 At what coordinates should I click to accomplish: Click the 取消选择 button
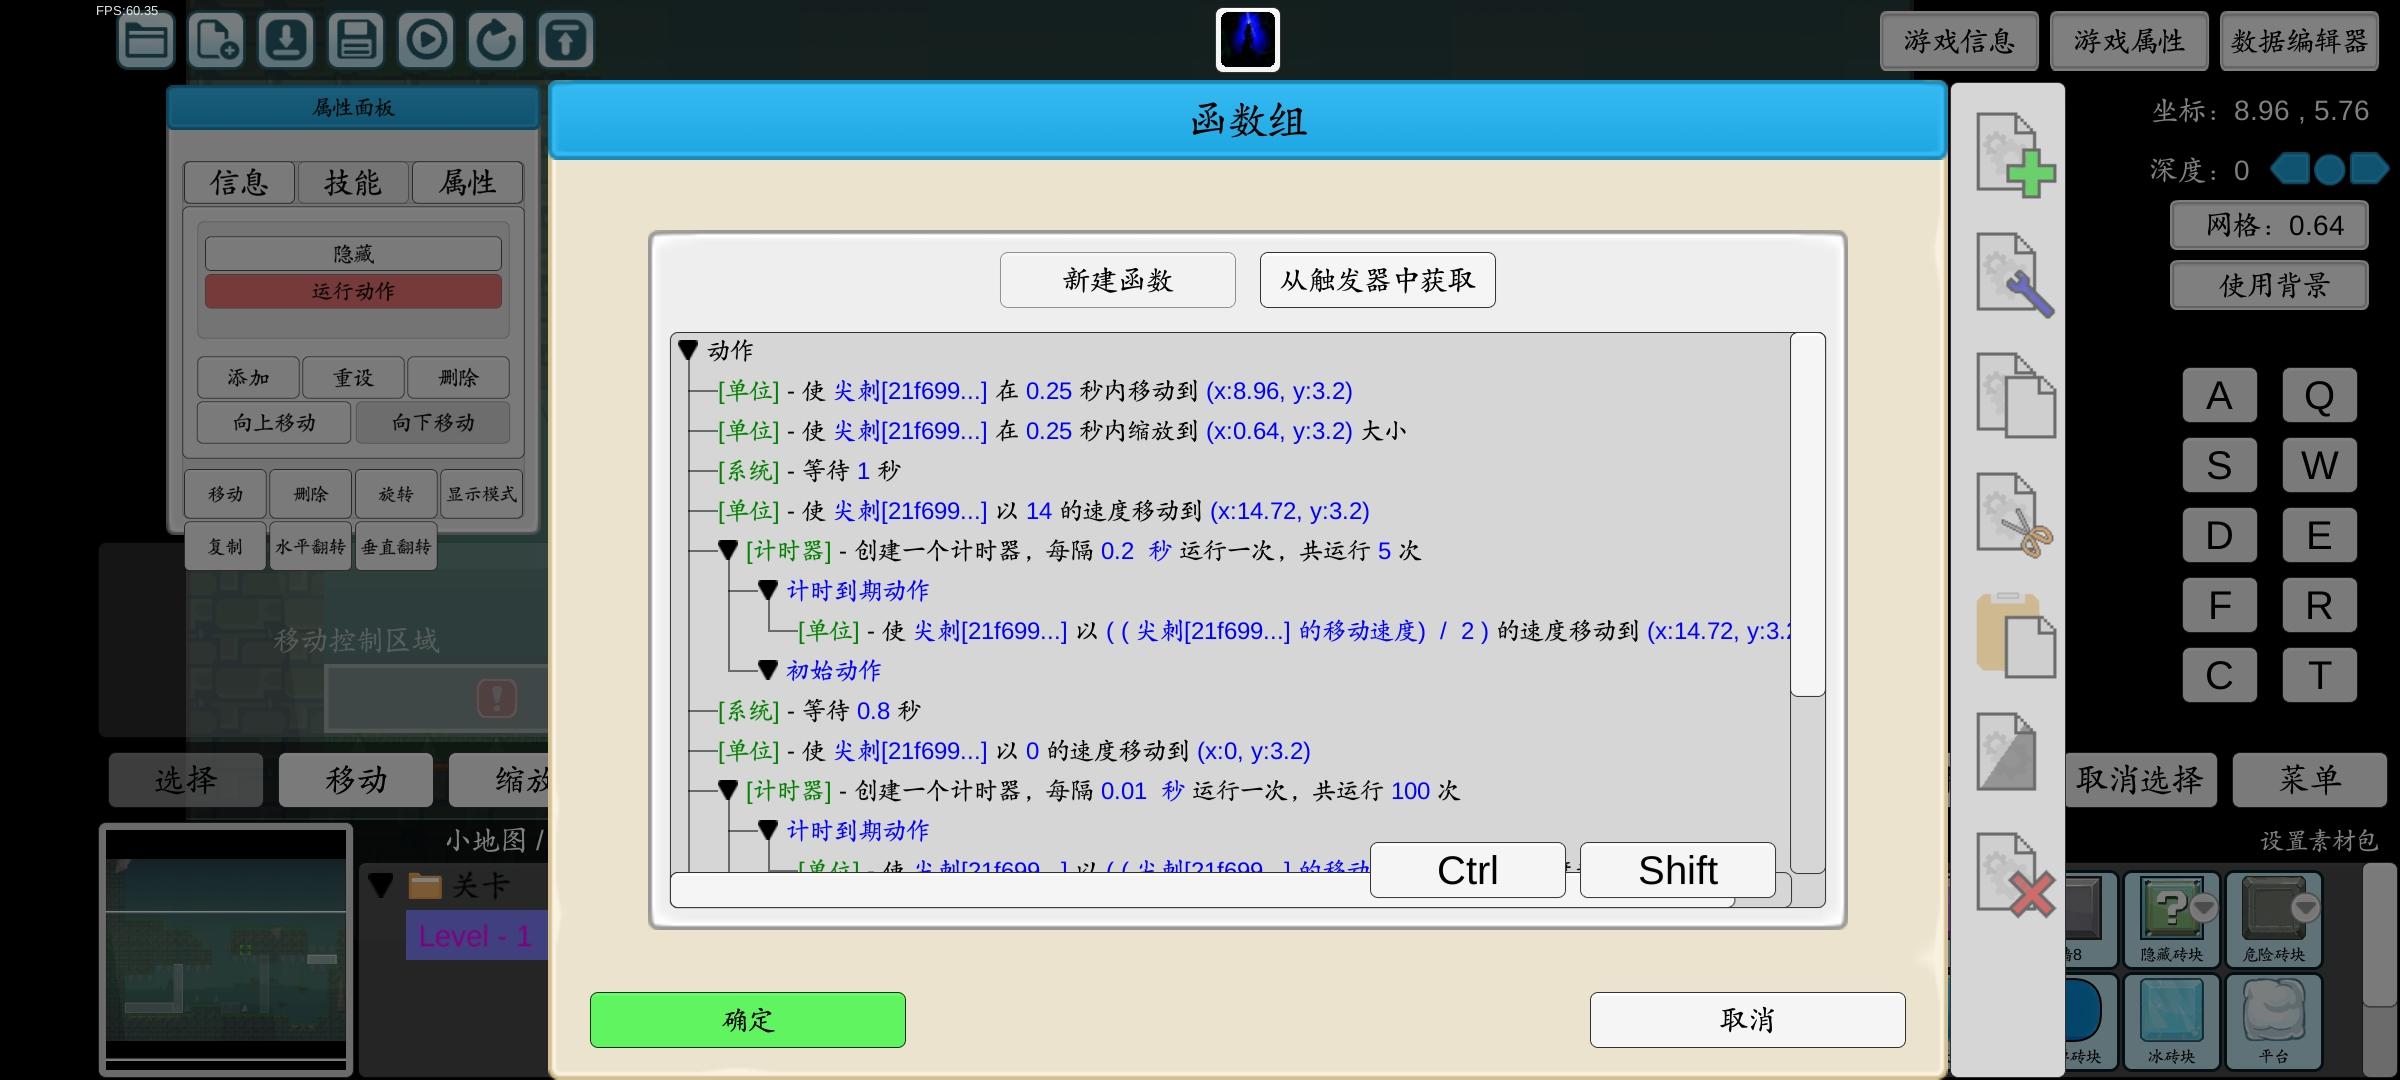pyautogui.click(x=2139, y=780)
